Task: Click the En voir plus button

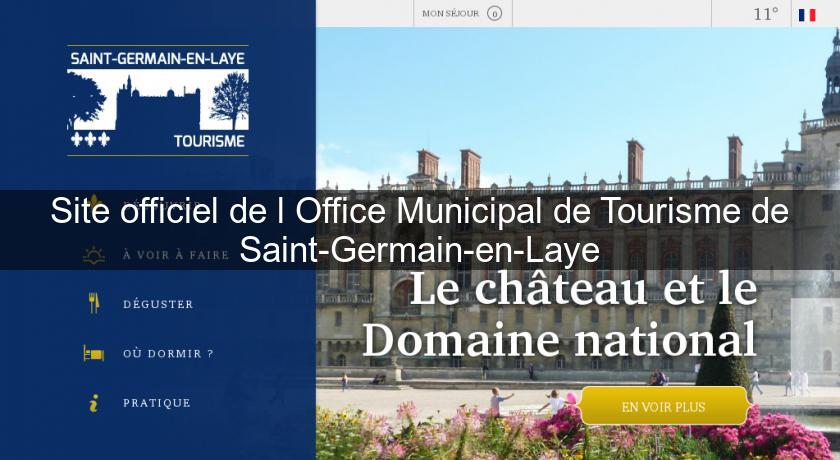Action: tap(663, 406)
